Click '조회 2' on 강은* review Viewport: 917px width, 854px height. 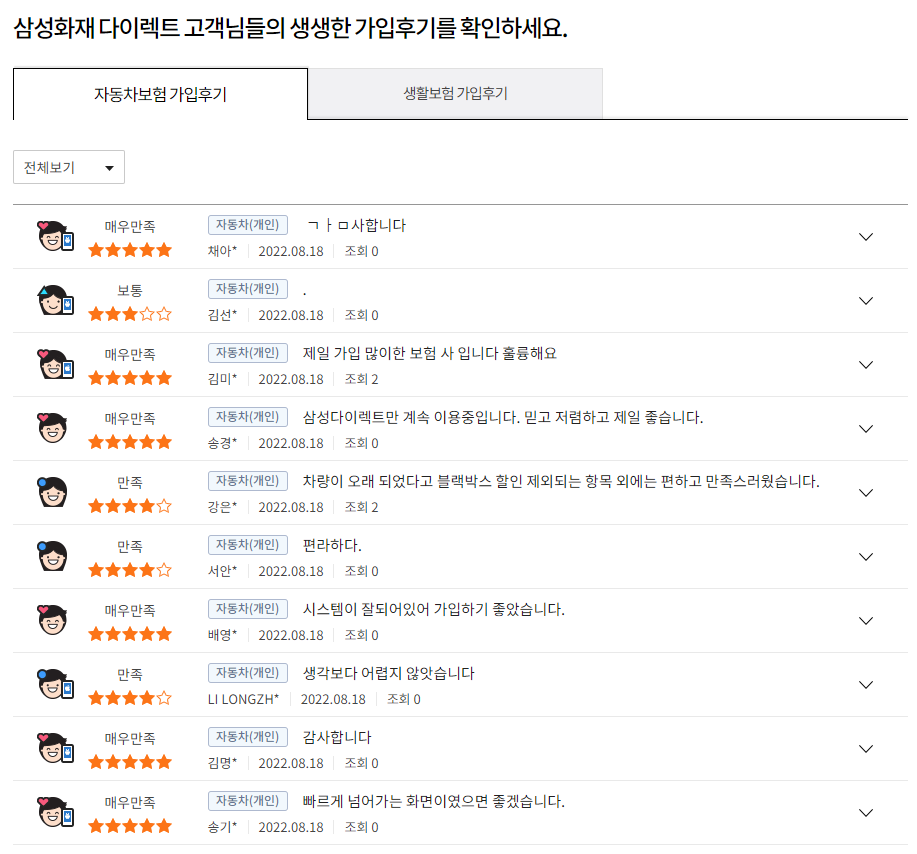click(361, 507)
